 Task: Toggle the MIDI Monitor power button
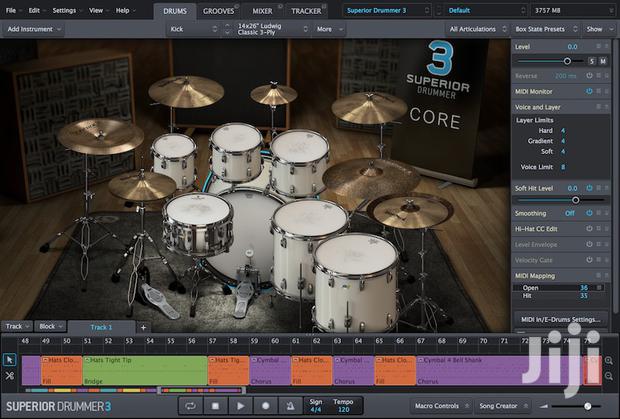[589, 91]
